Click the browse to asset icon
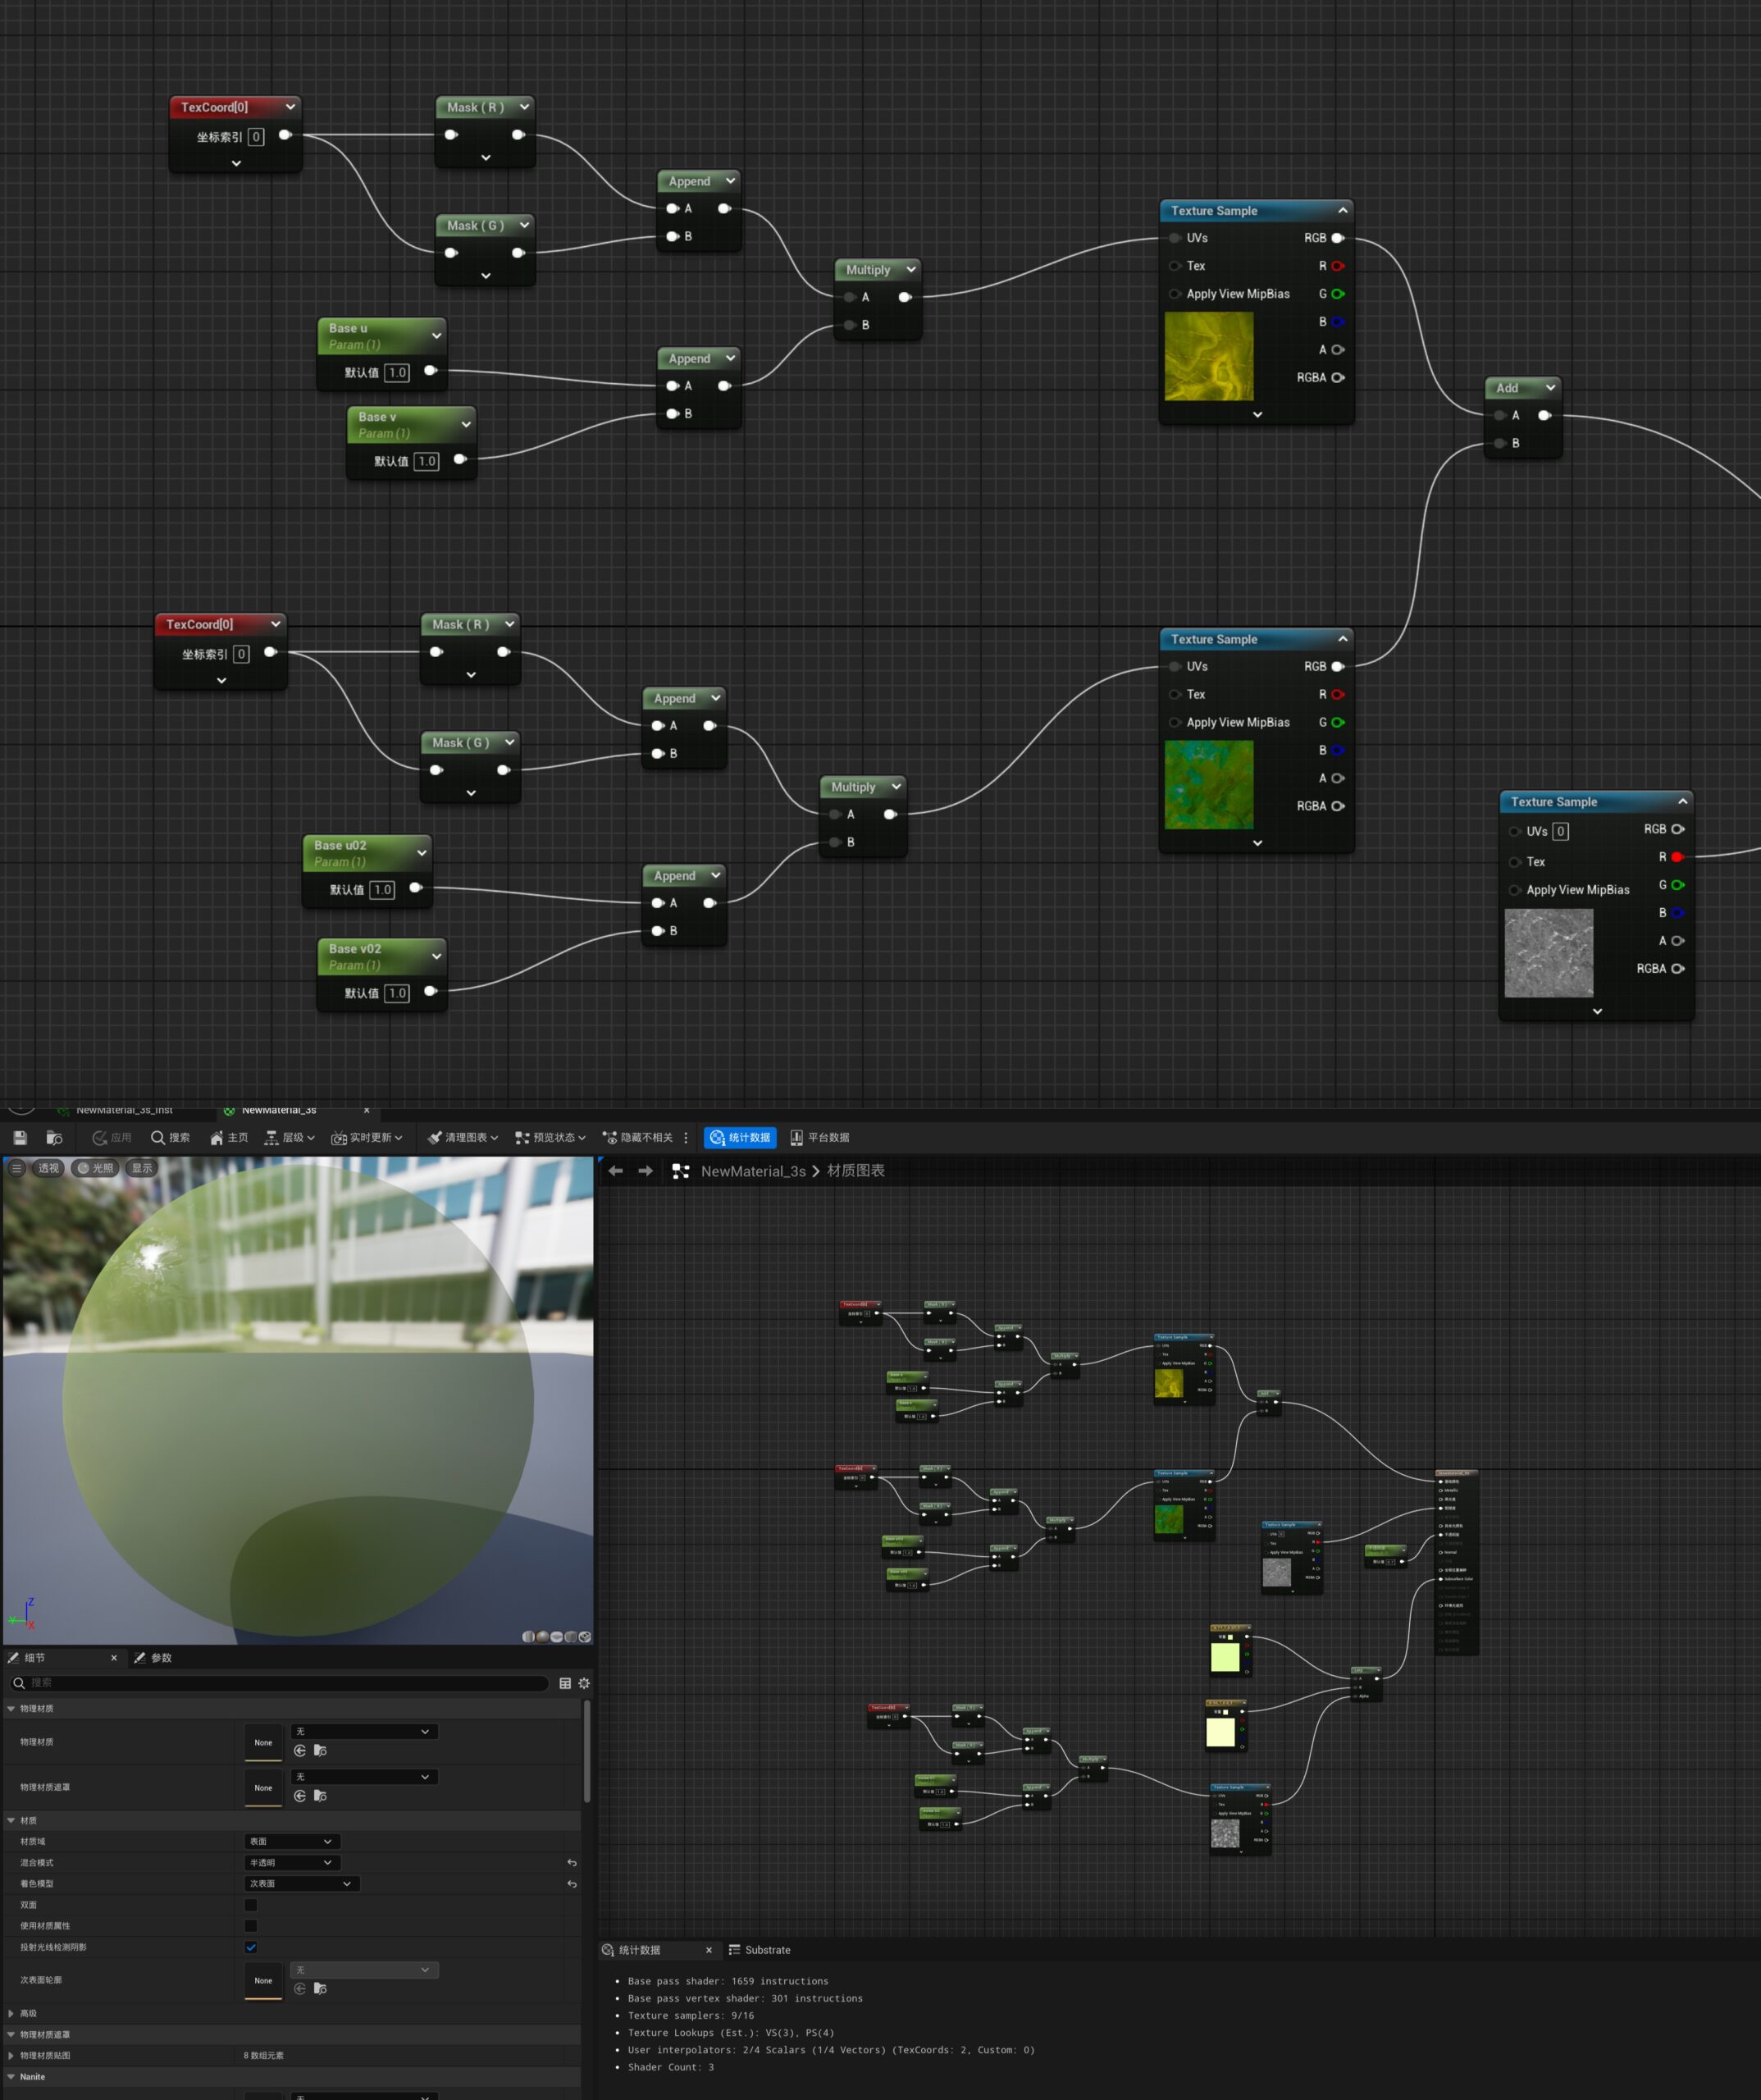Viewport: 1761px width, 2100px height. point(54,1137)
